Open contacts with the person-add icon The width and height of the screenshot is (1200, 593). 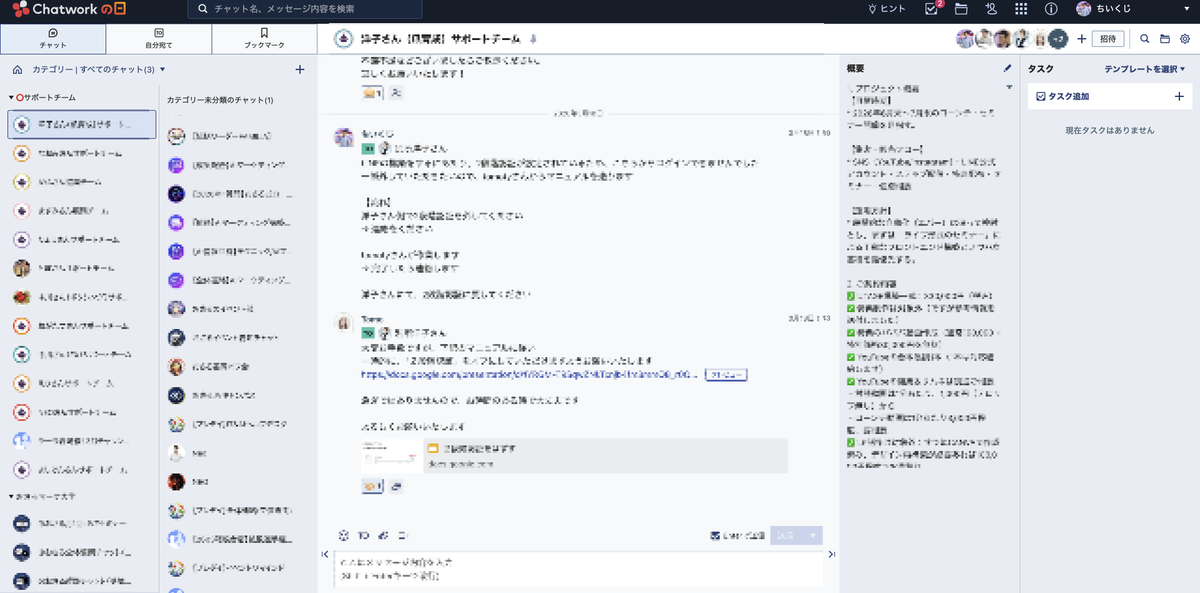[990, 11]
